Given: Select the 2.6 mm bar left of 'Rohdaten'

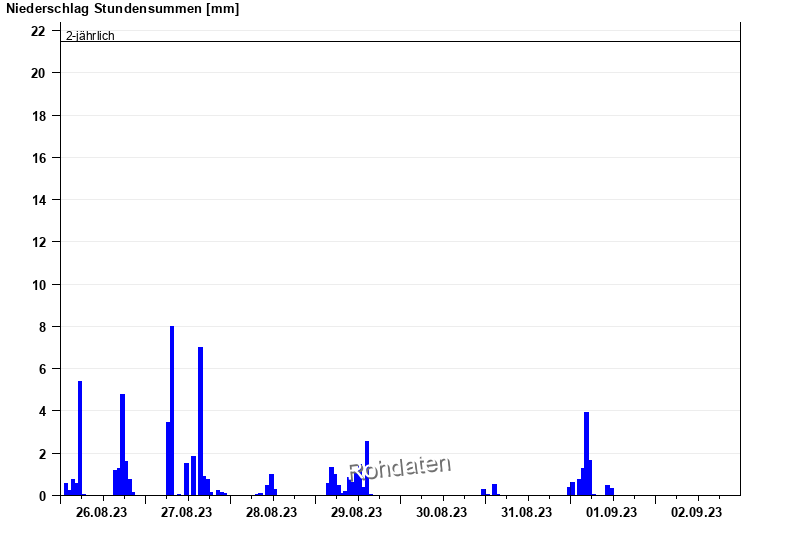Looking at the screenshot, I should (367, 468).
